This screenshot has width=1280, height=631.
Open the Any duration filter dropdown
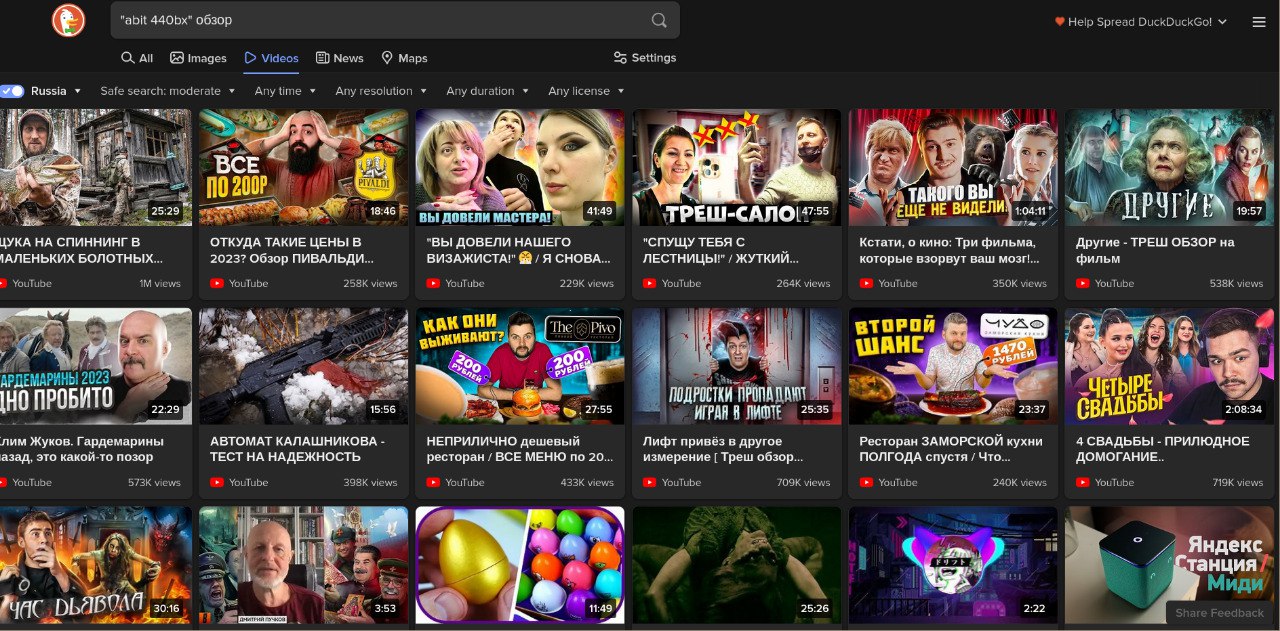[x=487, y=91]
